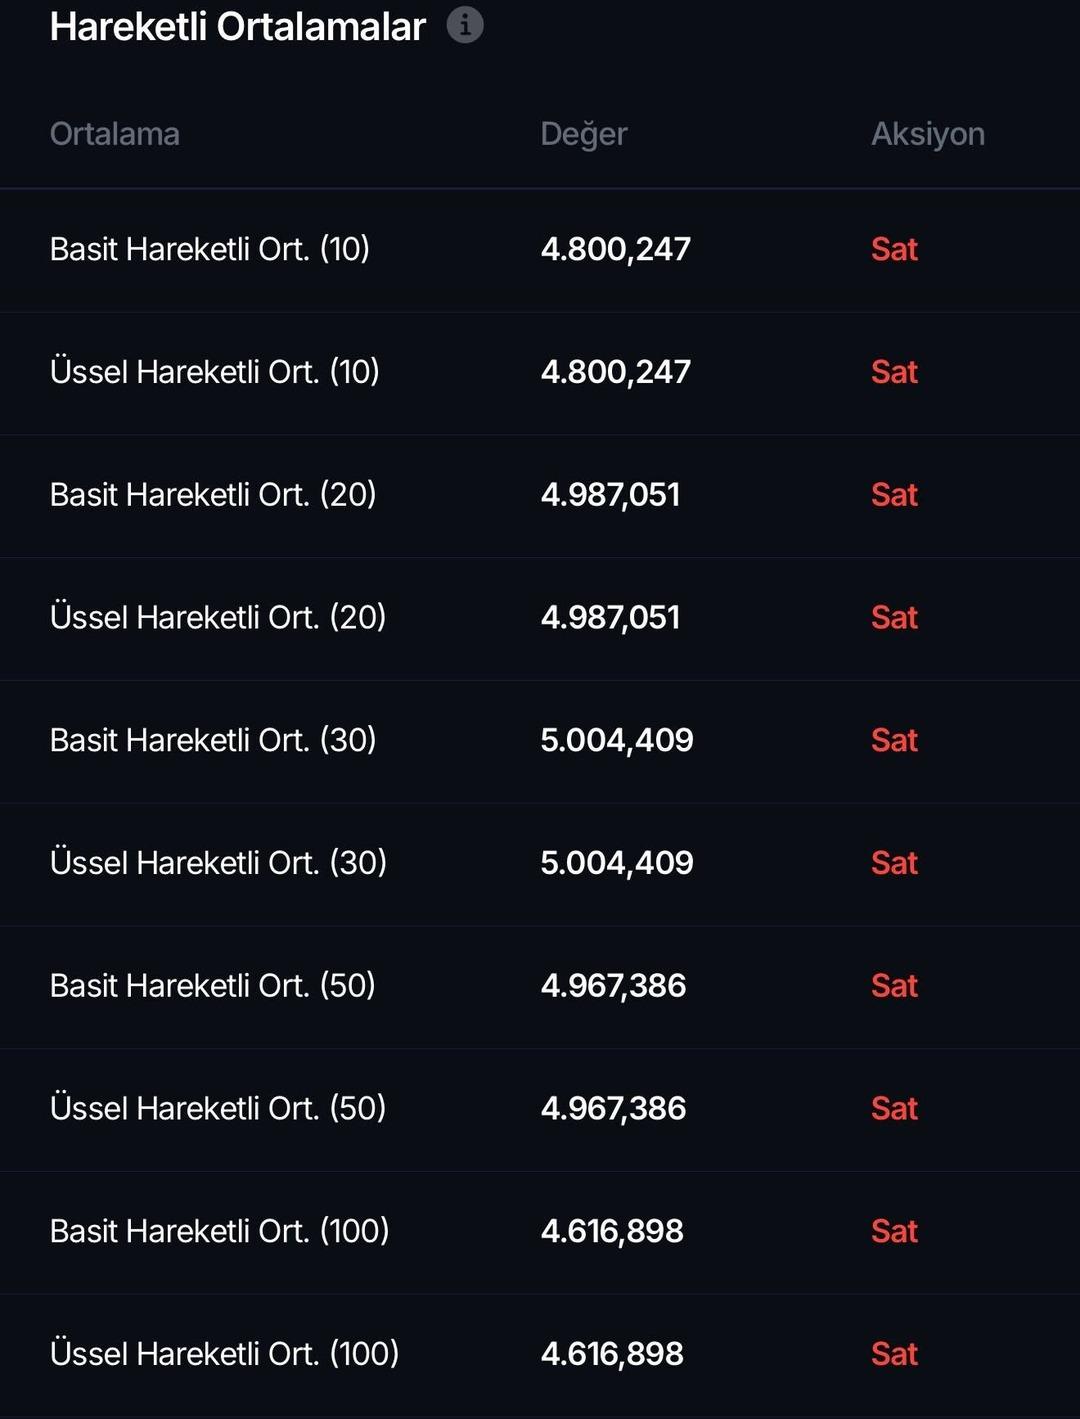Click Üssel Hareketli Ort. (20) label

(x=218, y=618)
